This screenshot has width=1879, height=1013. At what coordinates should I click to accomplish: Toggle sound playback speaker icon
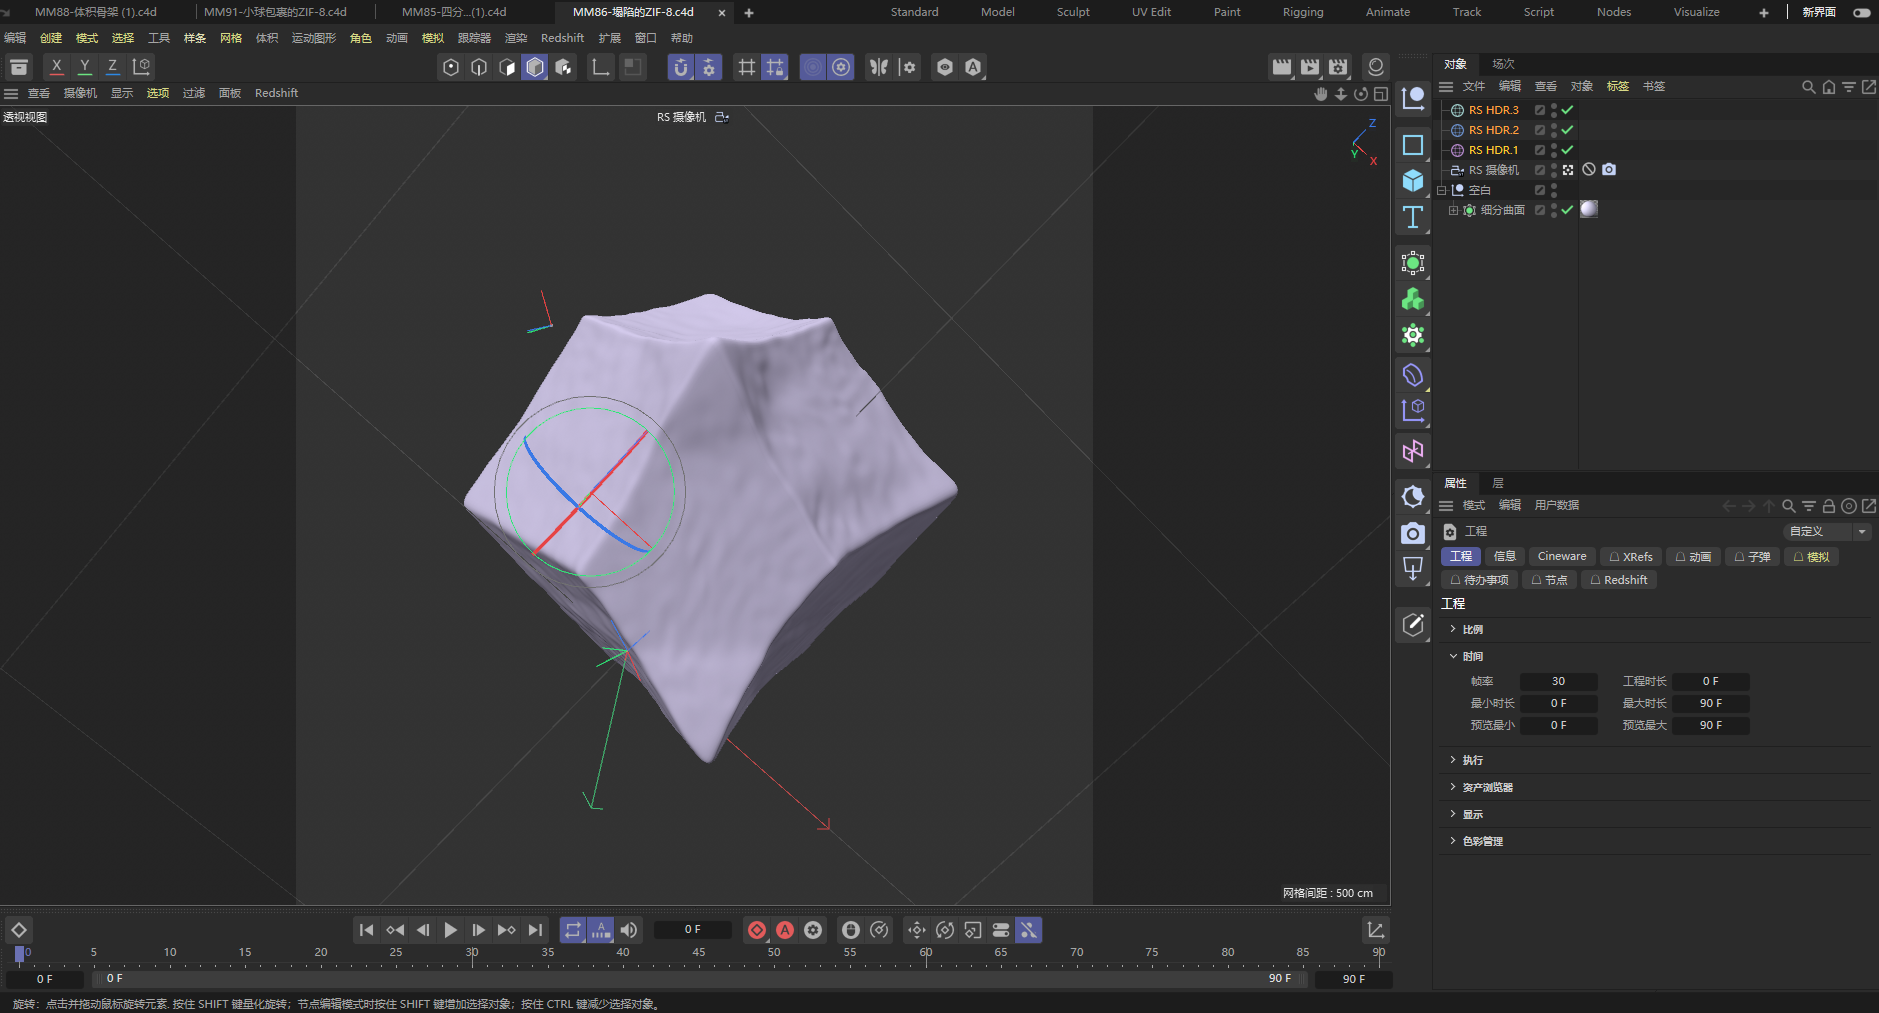coord(629,930)
